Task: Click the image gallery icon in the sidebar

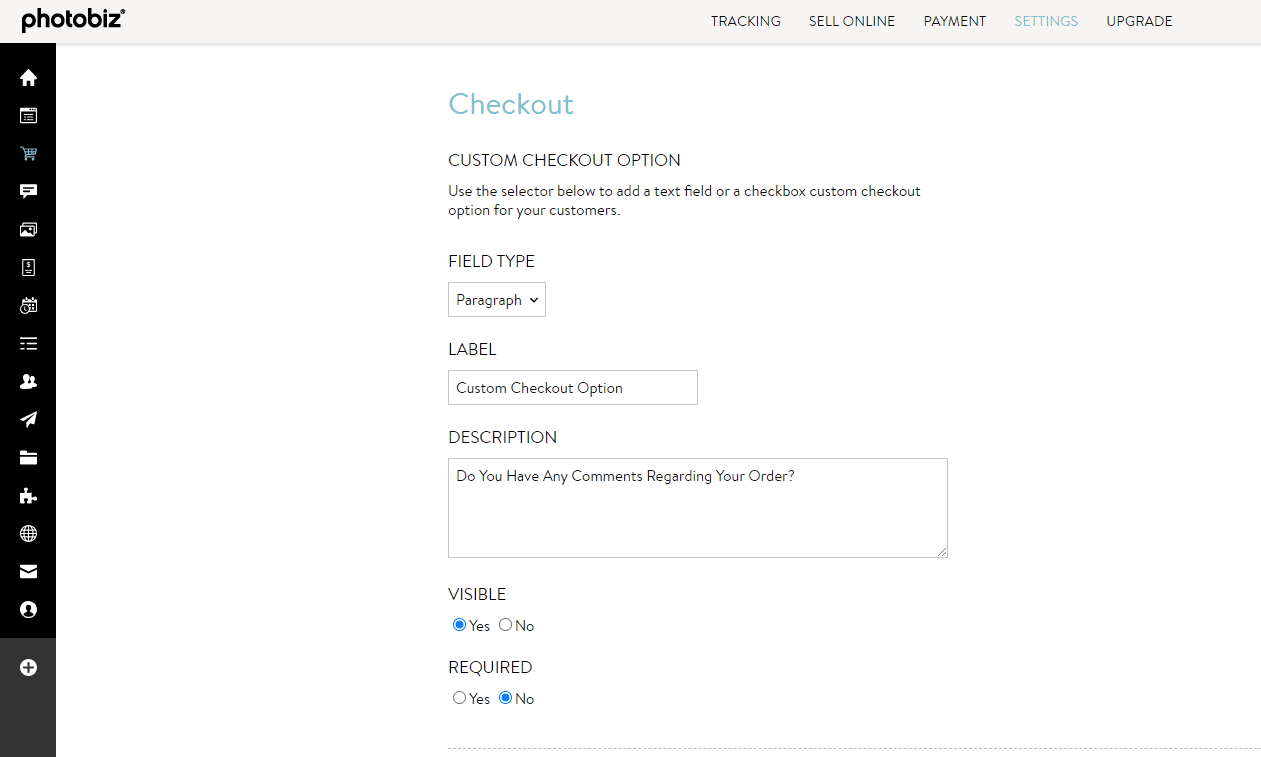Action: (x=28, y=229)
